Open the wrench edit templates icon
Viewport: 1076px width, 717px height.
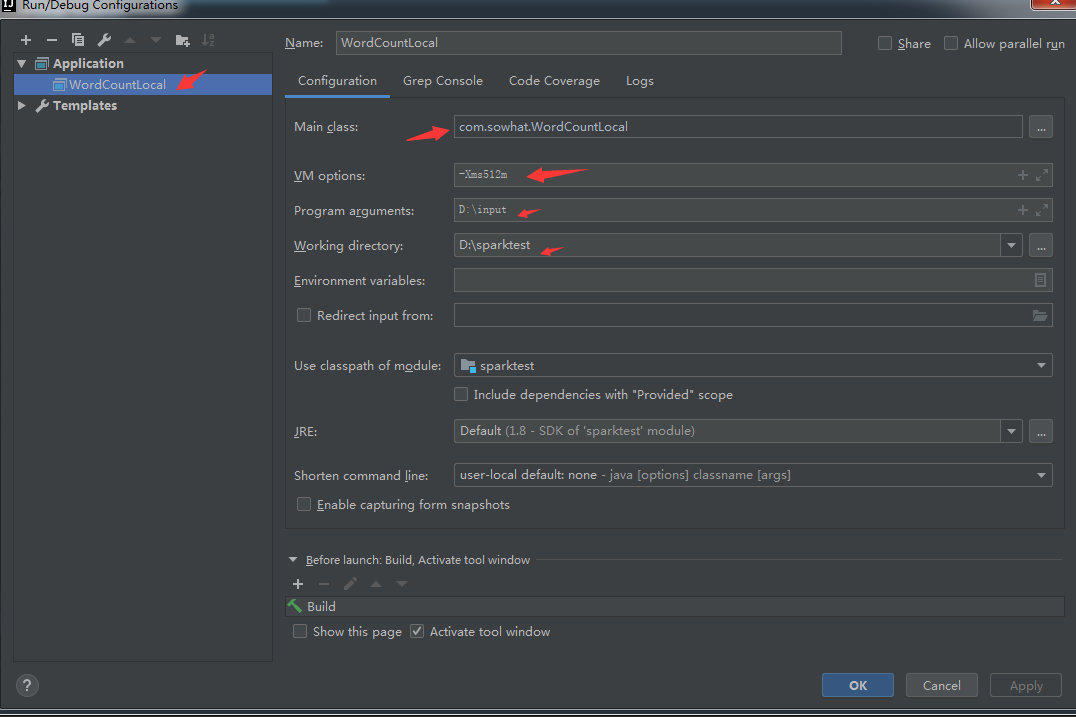[104, 40]
